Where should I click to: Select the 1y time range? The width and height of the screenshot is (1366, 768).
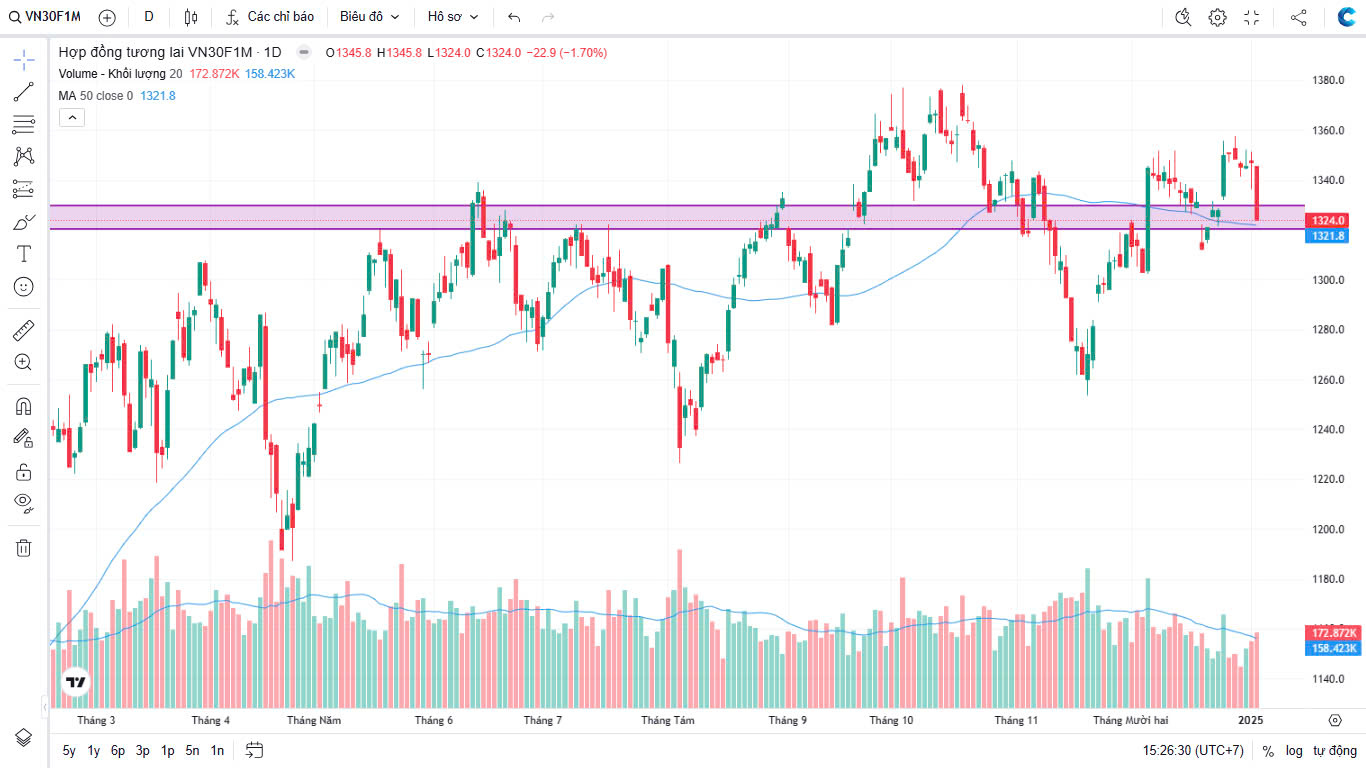point(94,750)
